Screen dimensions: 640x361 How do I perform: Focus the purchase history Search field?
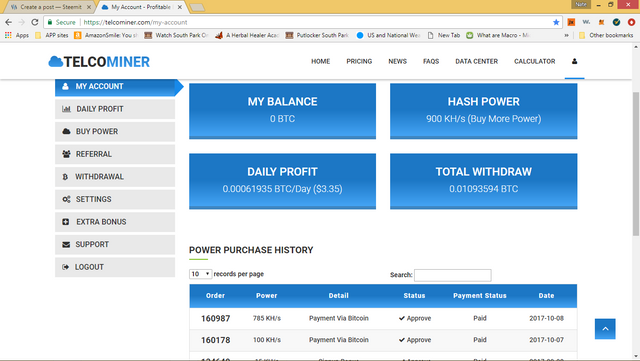(x=453, y=275)
